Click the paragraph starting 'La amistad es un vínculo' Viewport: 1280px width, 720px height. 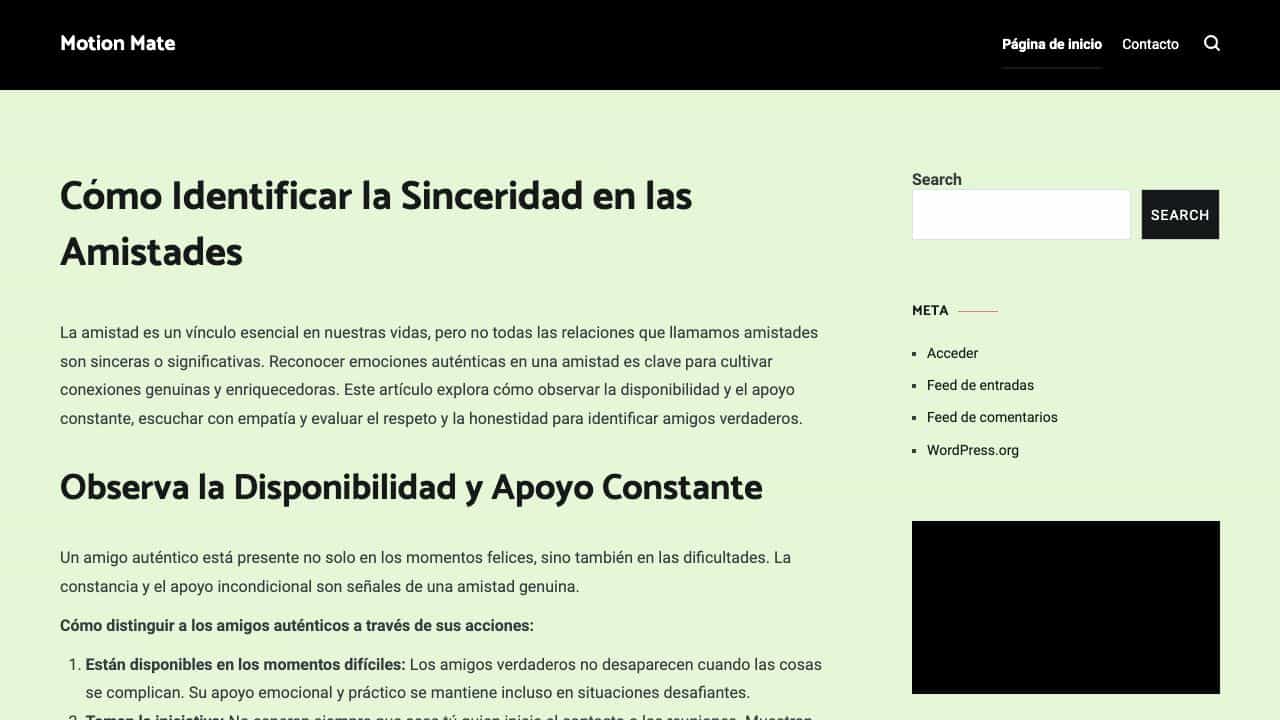(439, 375)
